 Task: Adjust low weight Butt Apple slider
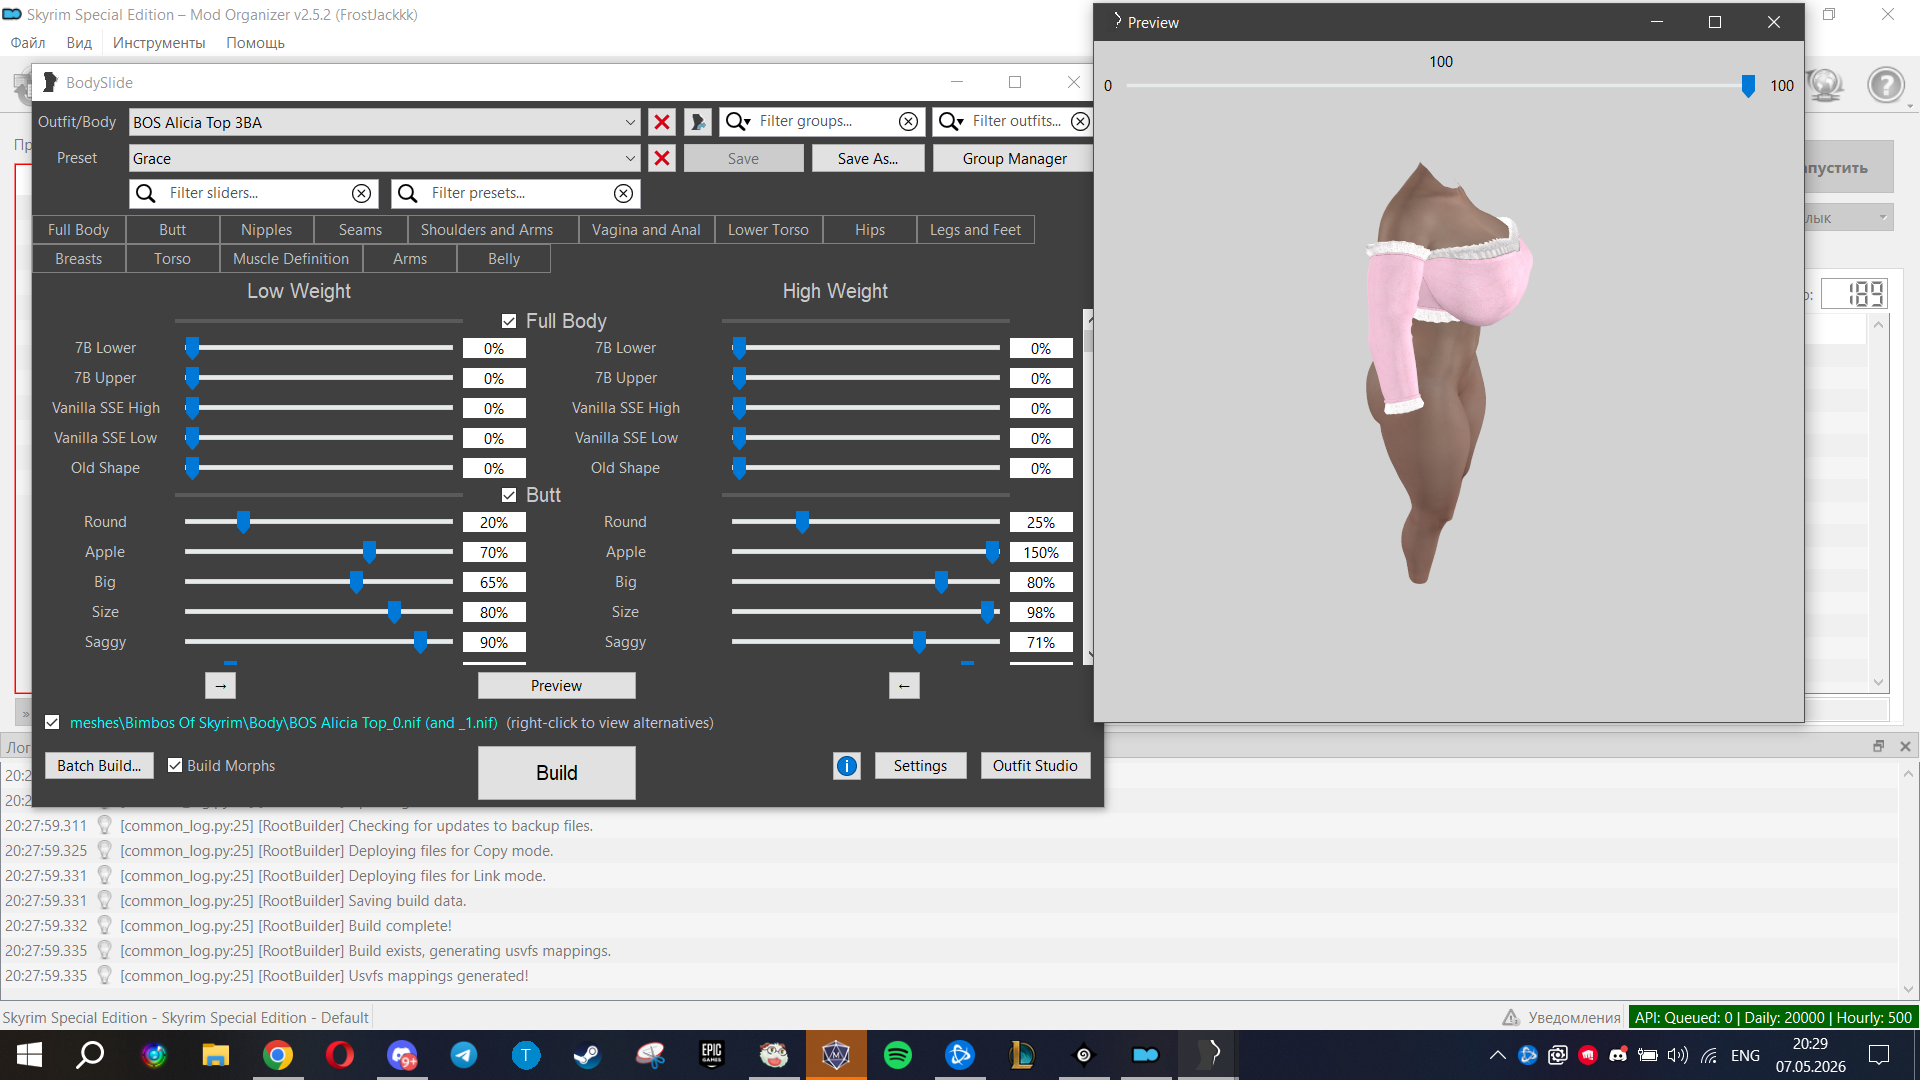pos(370,552)
